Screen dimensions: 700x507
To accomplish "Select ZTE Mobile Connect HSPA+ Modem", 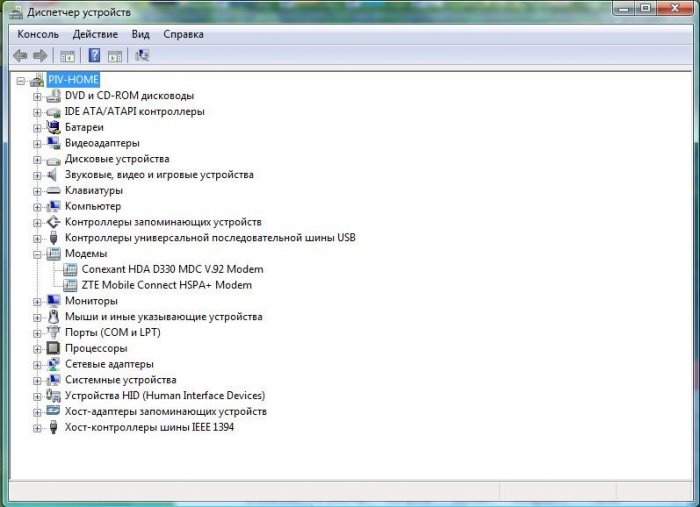I will tap(166, 285).
